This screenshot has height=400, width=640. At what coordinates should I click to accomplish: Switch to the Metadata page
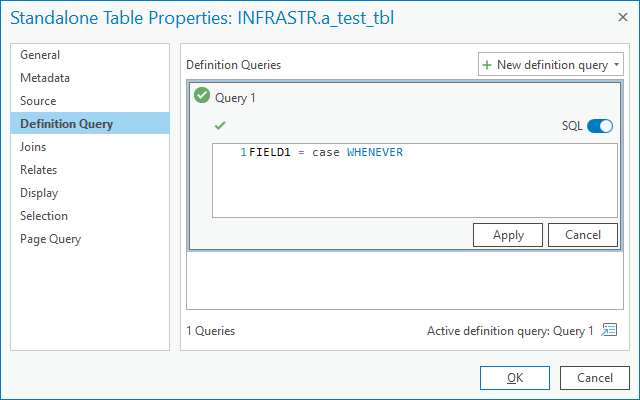[x=45, y=78]
